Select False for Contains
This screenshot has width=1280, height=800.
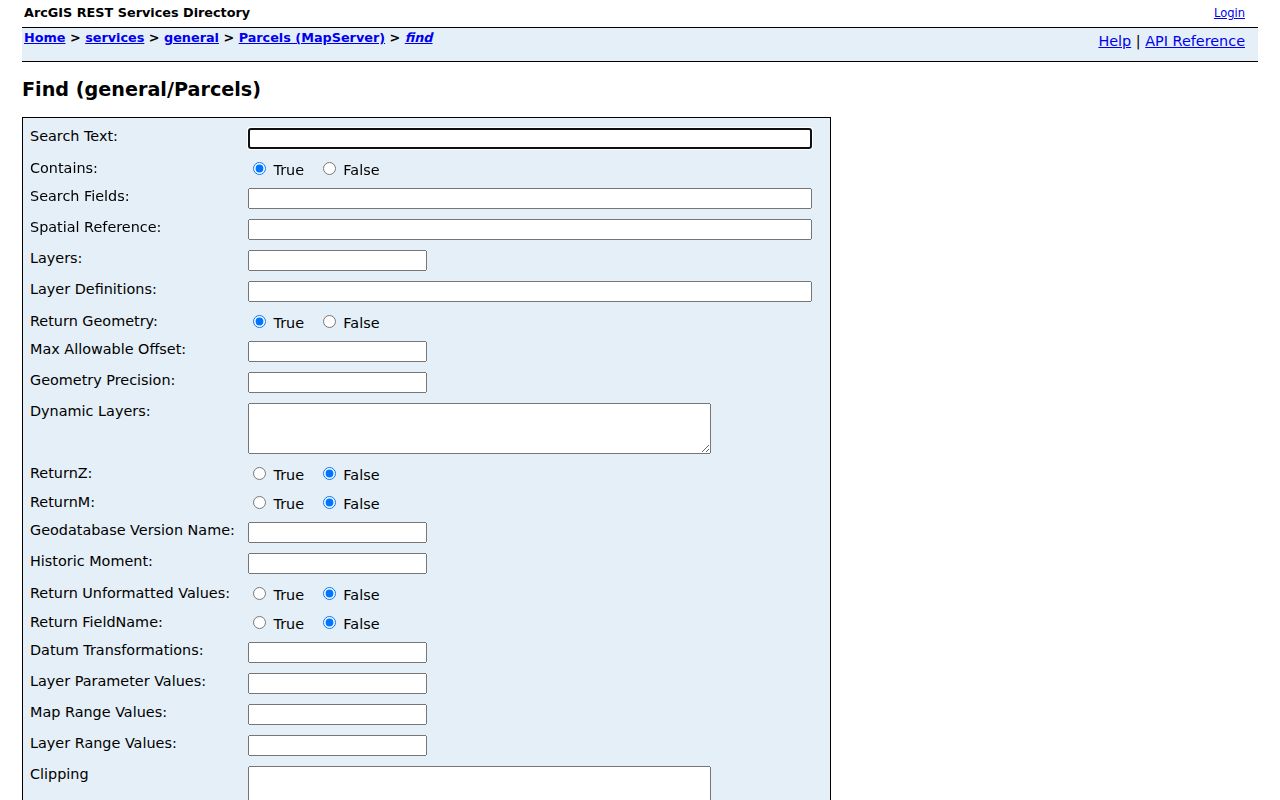click(x=330, y=169)
